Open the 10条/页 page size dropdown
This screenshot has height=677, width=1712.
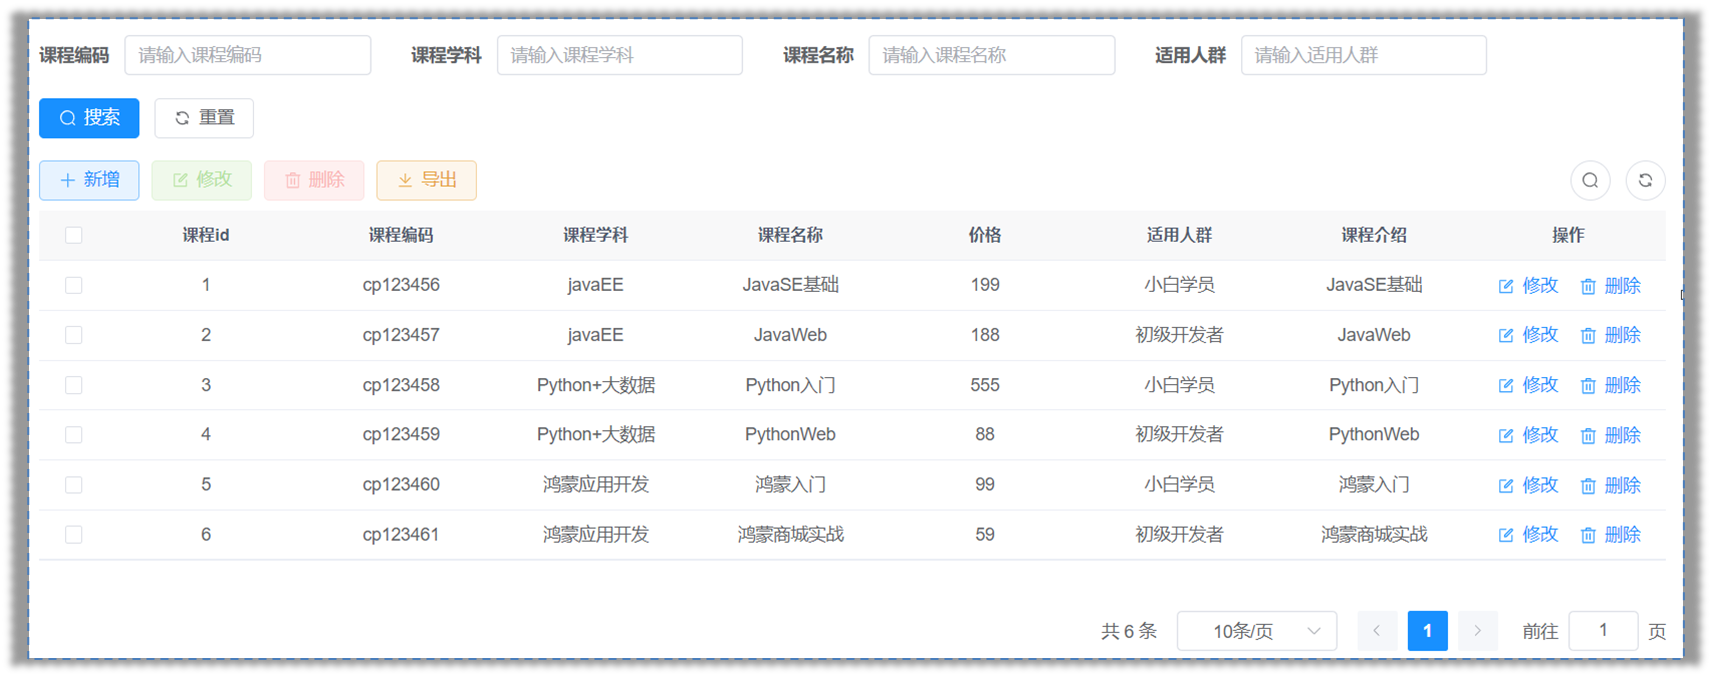pos(1256,631)
